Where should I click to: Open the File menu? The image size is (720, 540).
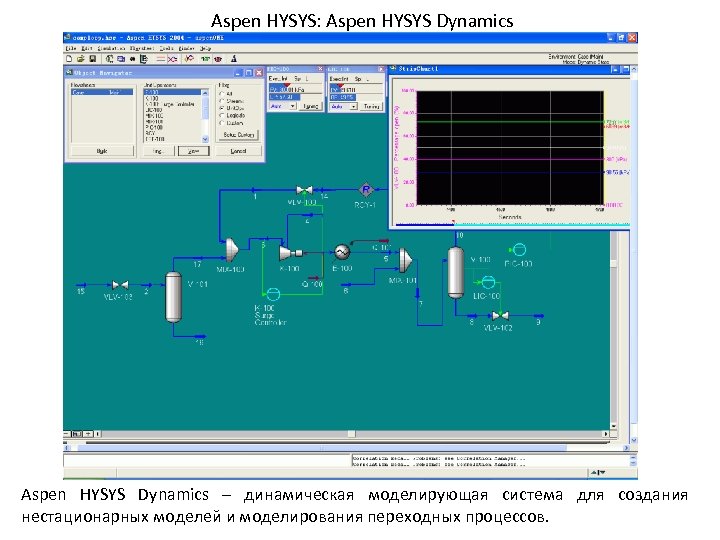pyautogui.click(x=71, y=48)
